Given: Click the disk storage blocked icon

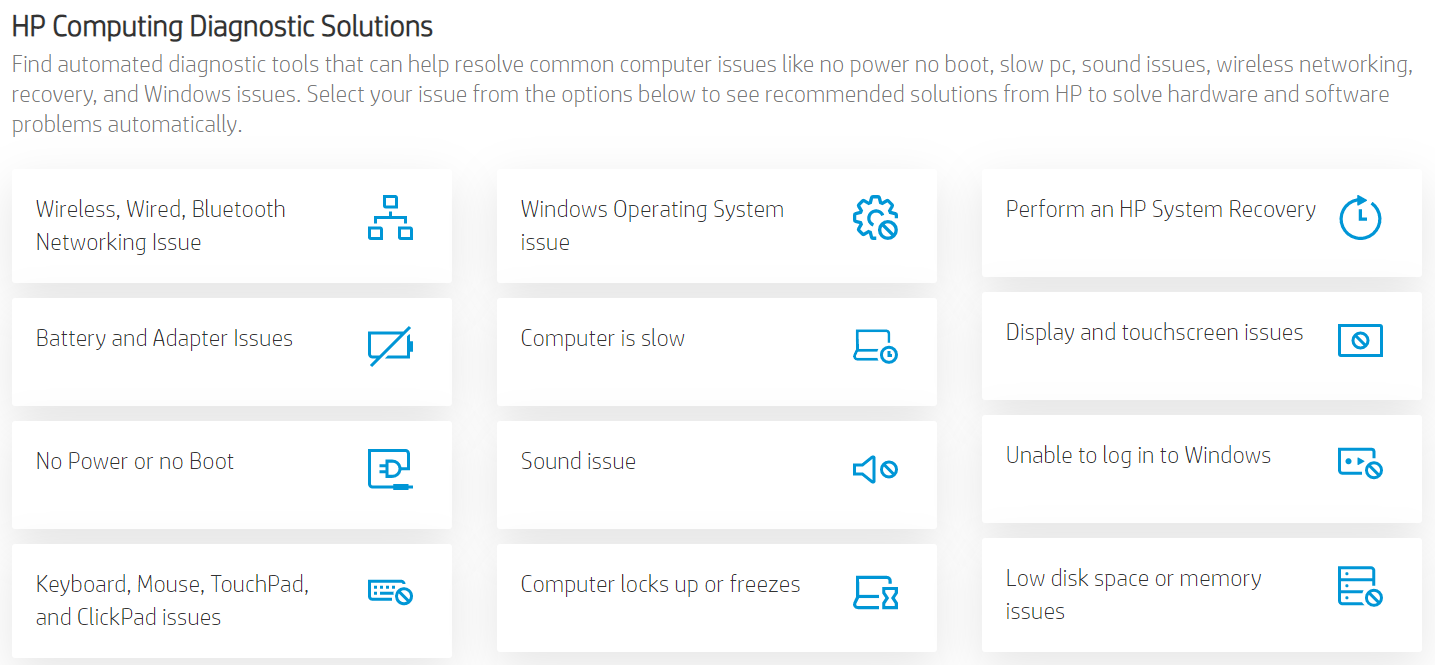Looking at the screenshot, I should click(x=1360, y=586).
